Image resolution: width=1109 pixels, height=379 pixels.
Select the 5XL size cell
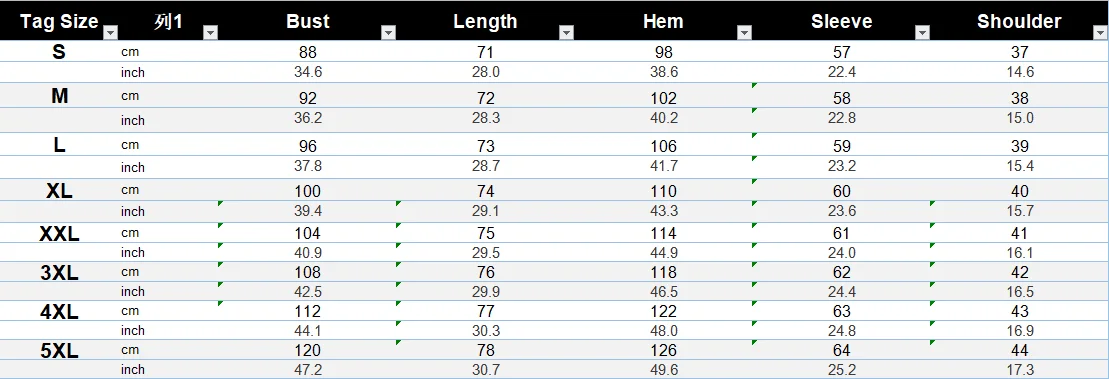pyautogui.click(x=59, y=351)
